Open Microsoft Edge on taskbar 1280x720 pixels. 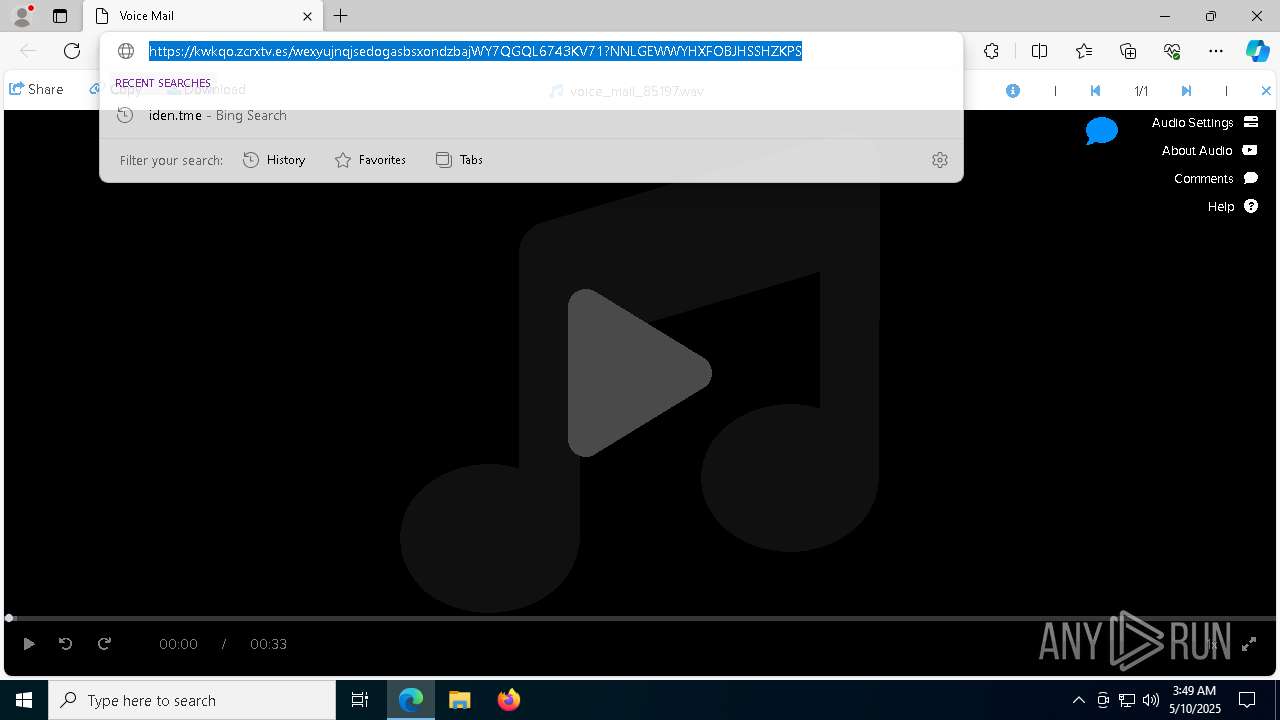click(x=411, y=700)
